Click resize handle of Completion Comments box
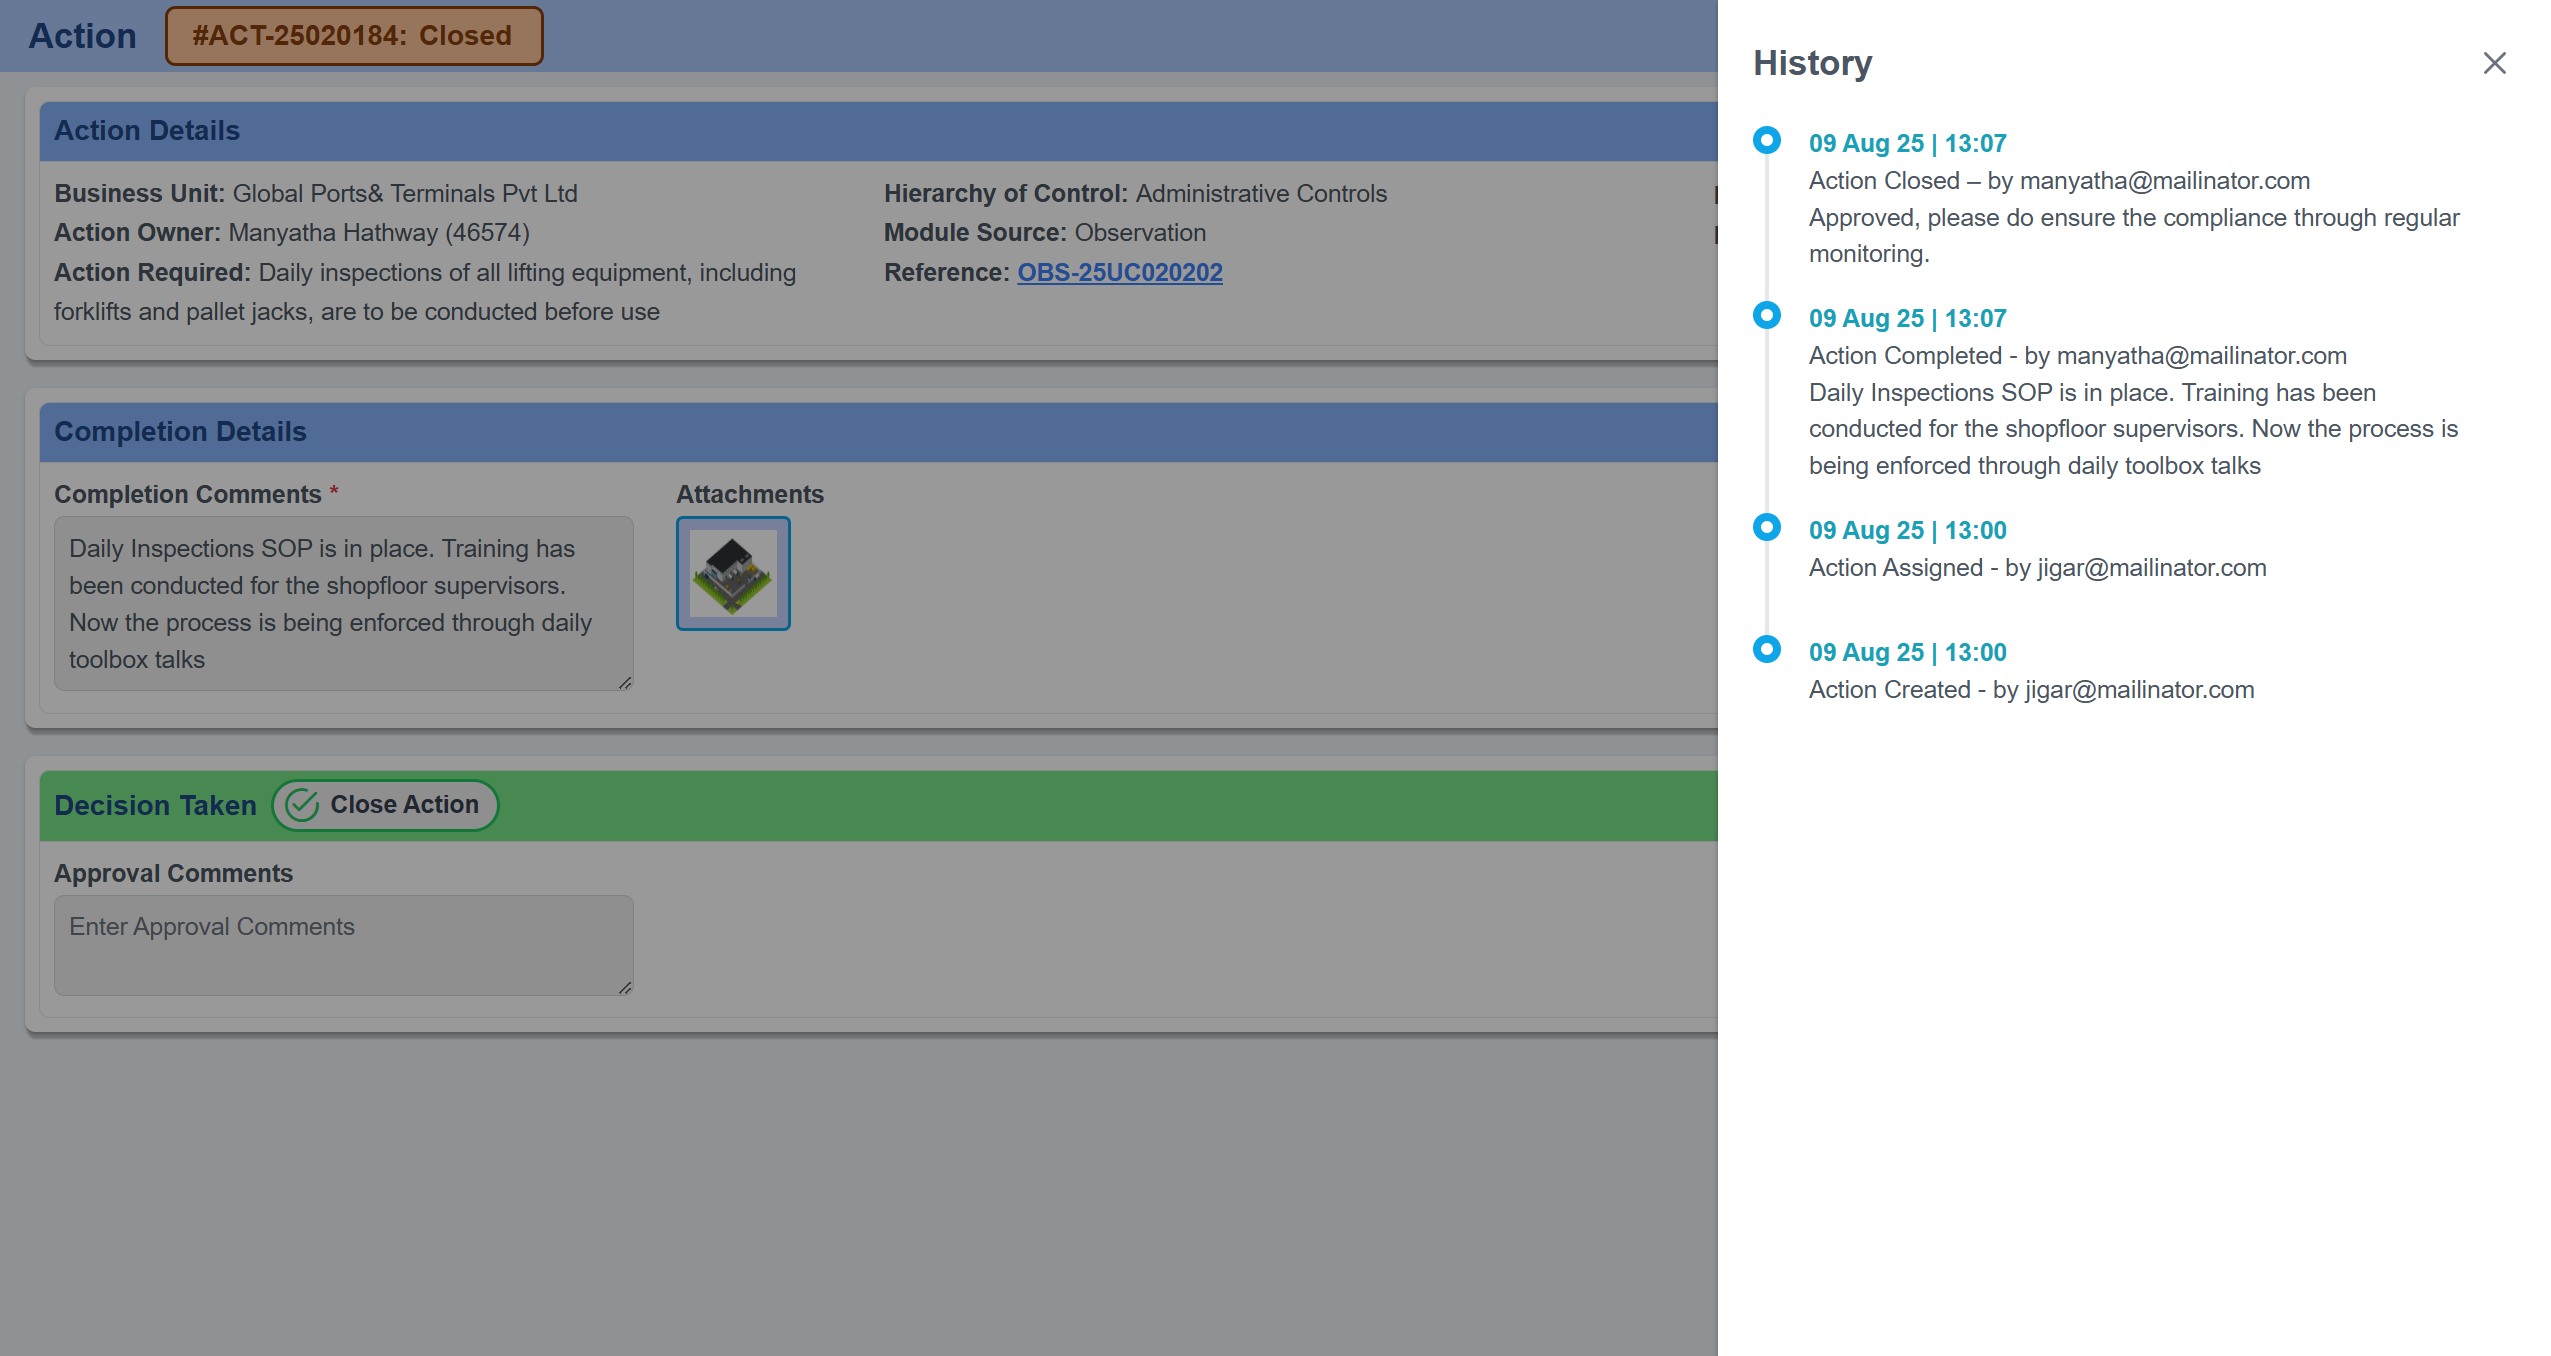This screenshot has width=2551, height=1356. click(x=625, y=683)
